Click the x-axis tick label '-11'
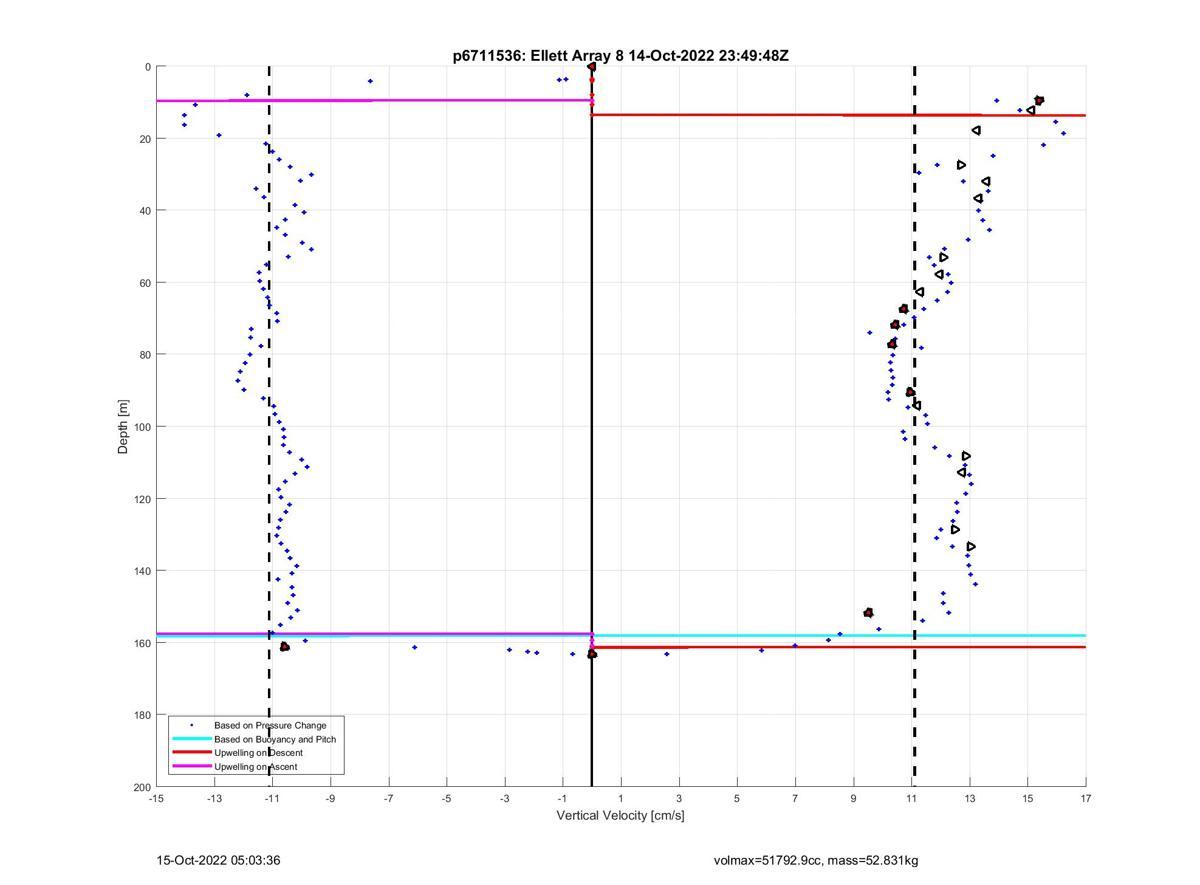 [x=272, y=799]
